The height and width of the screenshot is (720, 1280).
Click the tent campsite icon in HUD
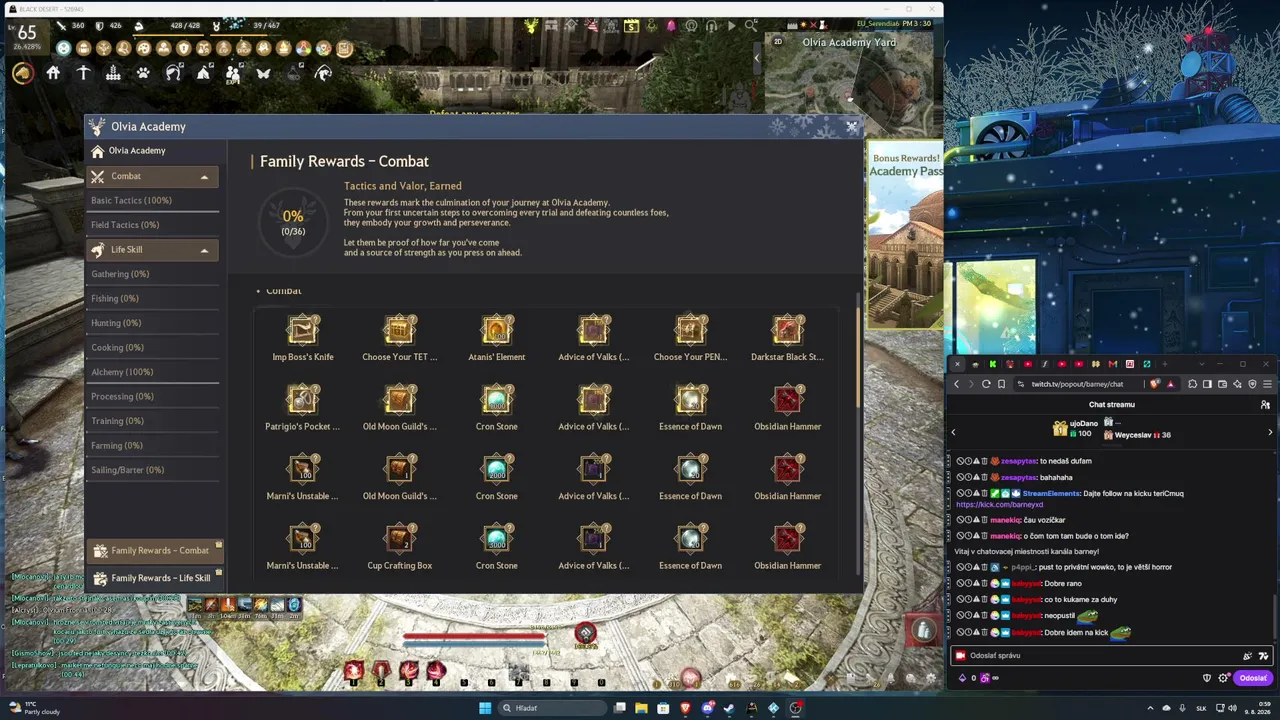tap(204, 73)
